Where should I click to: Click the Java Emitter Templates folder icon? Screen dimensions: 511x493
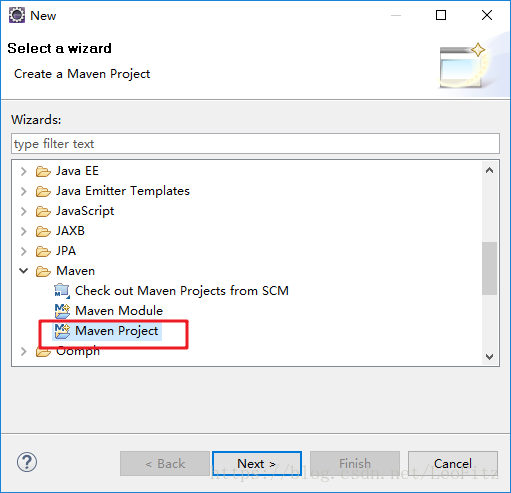pos(43,192)
